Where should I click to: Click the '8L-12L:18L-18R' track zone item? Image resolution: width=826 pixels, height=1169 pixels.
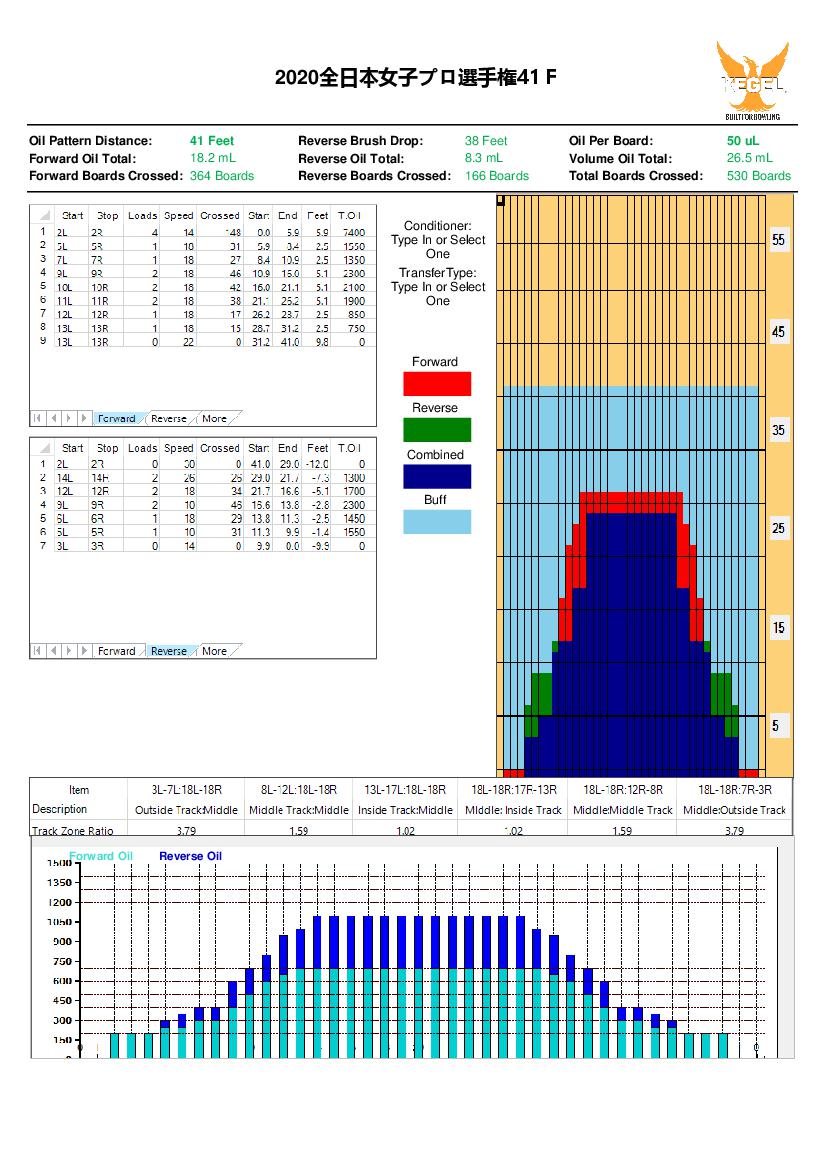298,790
